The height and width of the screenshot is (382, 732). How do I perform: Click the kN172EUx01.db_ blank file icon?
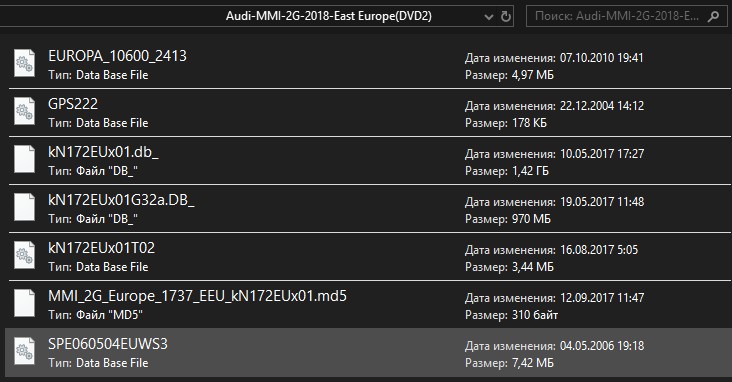click(24, 159)
